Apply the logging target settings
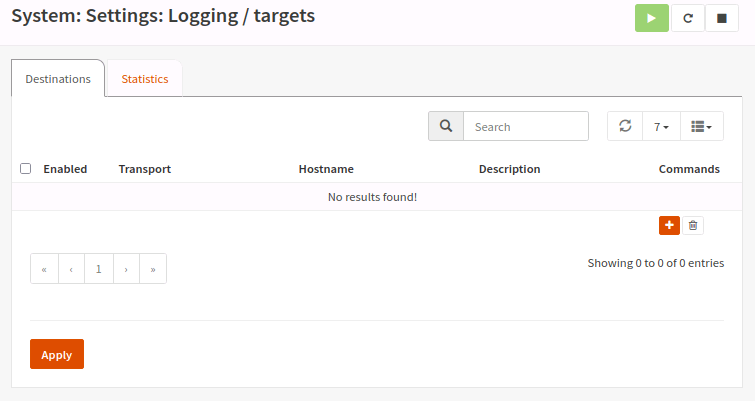 coord(57,354)
